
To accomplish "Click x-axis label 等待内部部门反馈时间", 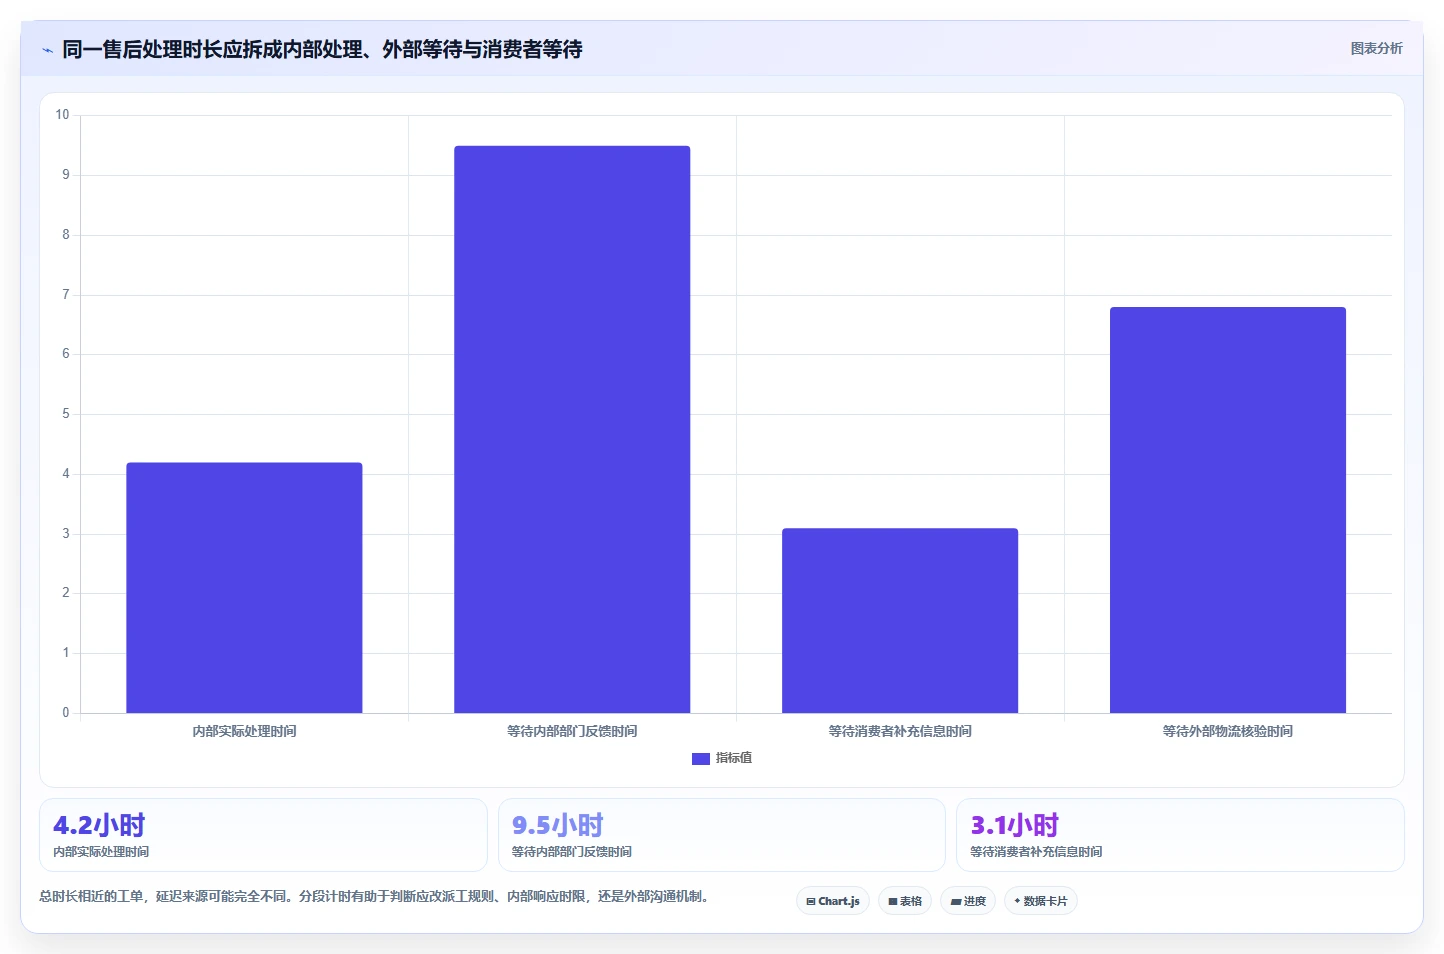I will point(572,731).
